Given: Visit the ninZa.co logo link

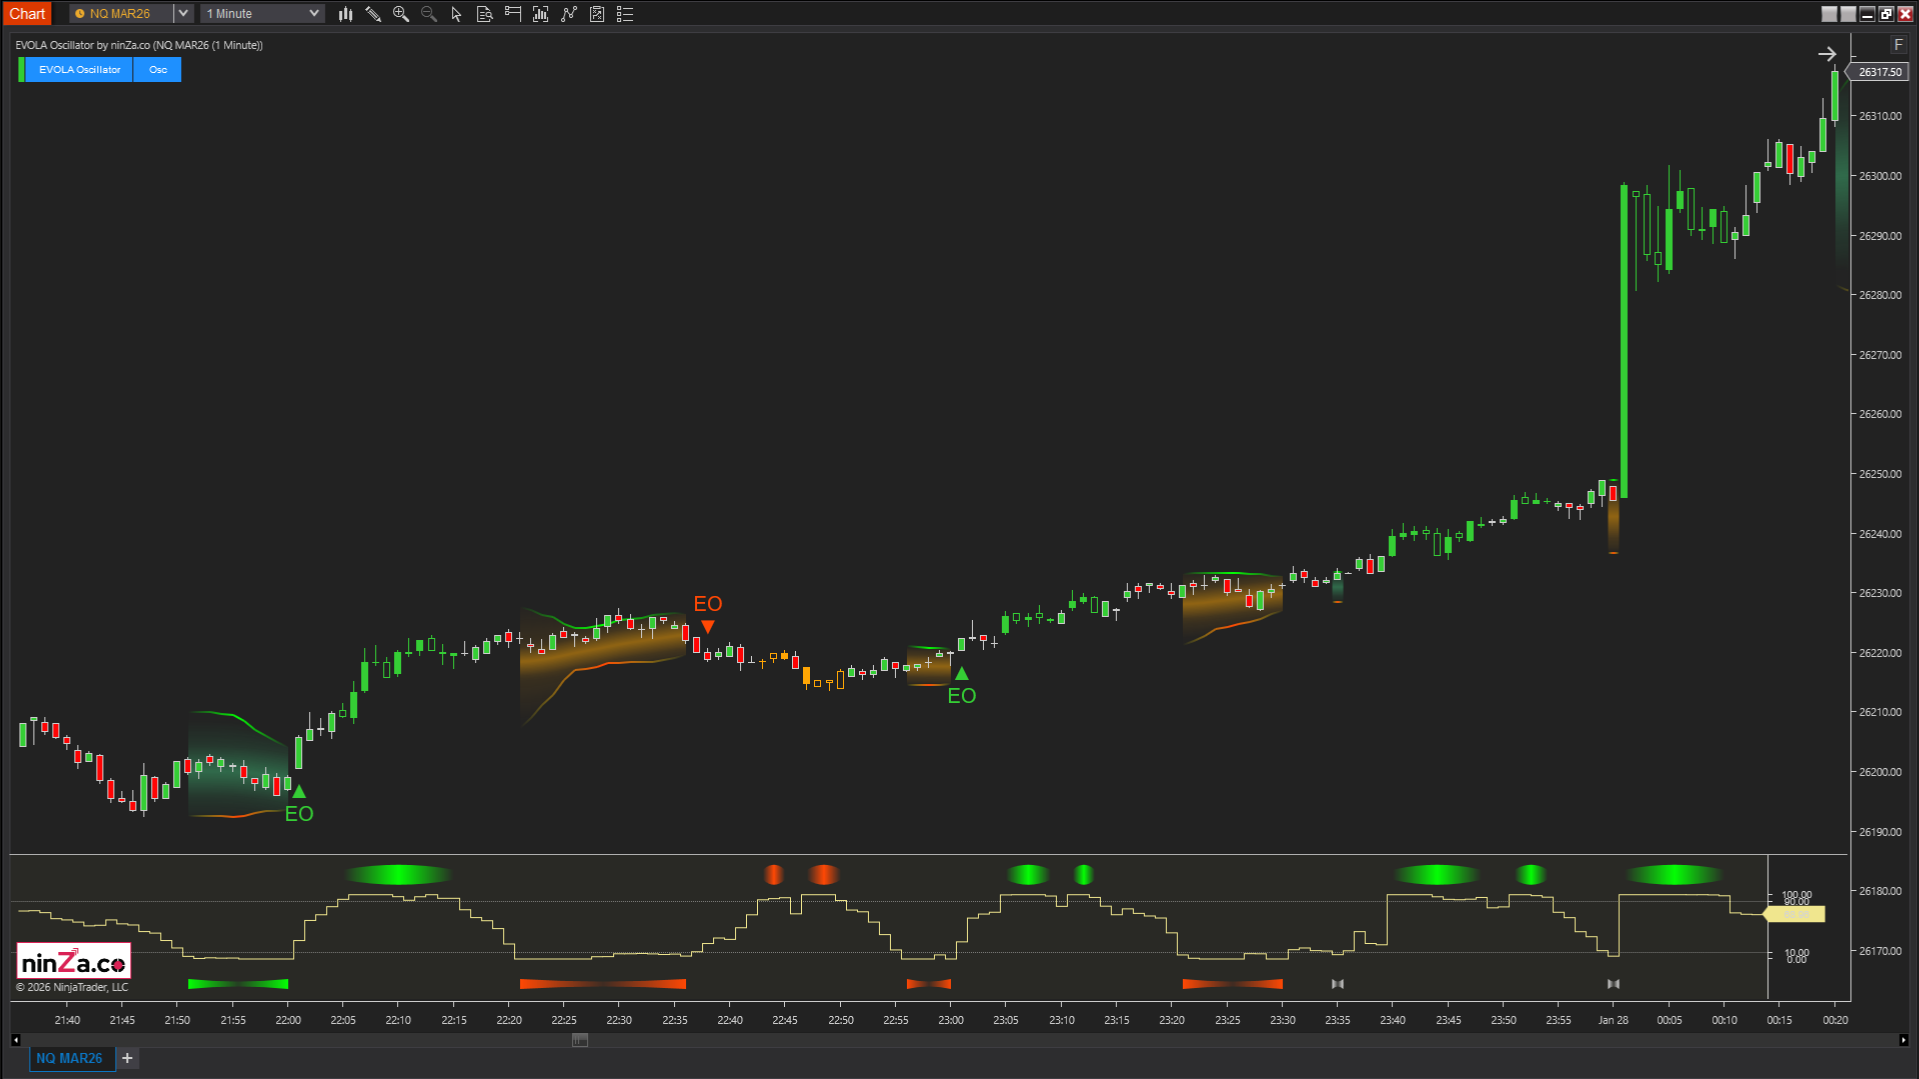Looking at the screenshot, I should pos(73,959).
